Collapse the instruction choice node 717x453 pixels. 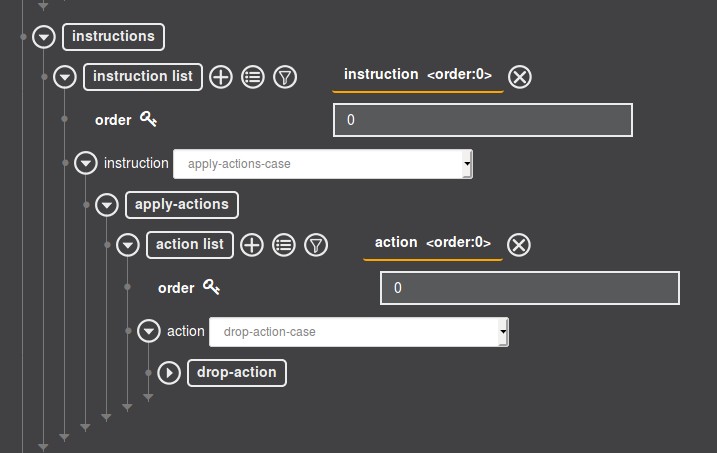click(x=86, y=163)
